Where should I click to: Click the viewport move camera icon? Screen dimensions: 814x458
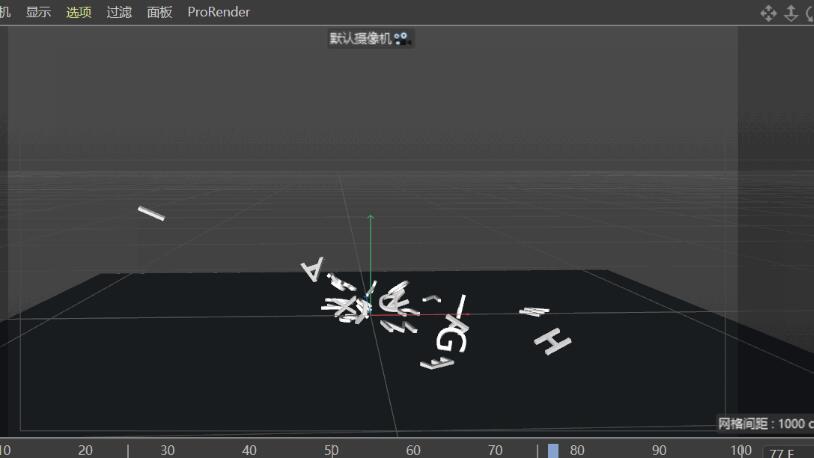tap(768, 13)
